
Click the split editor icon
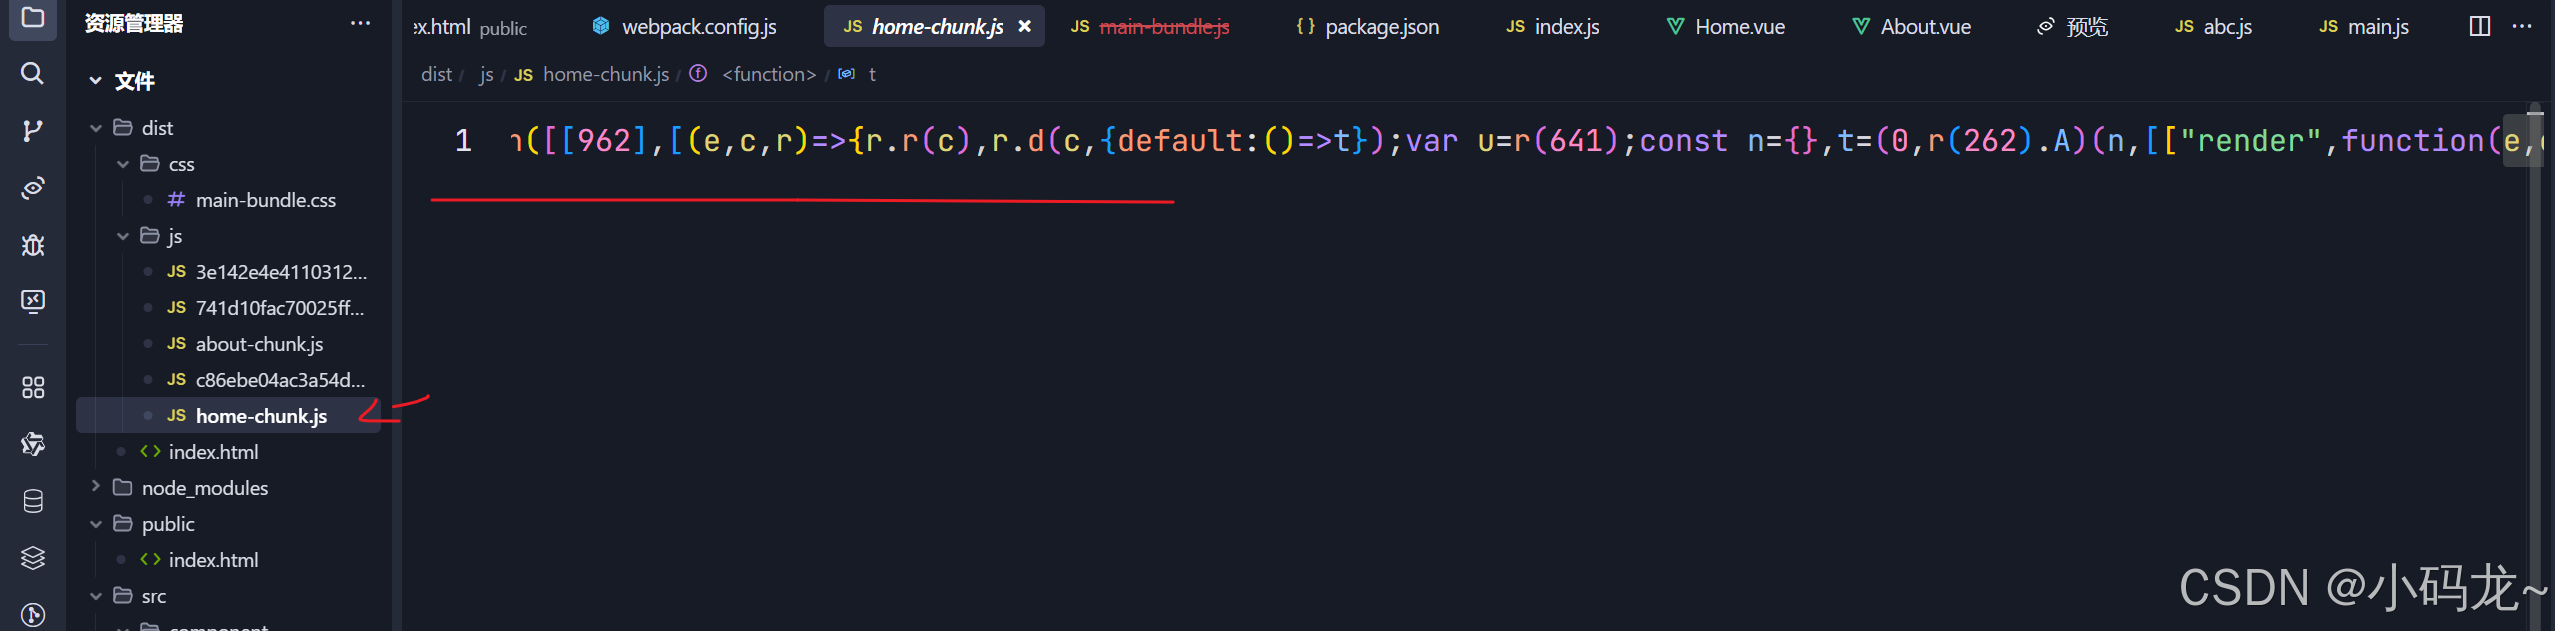point(2480,26)
